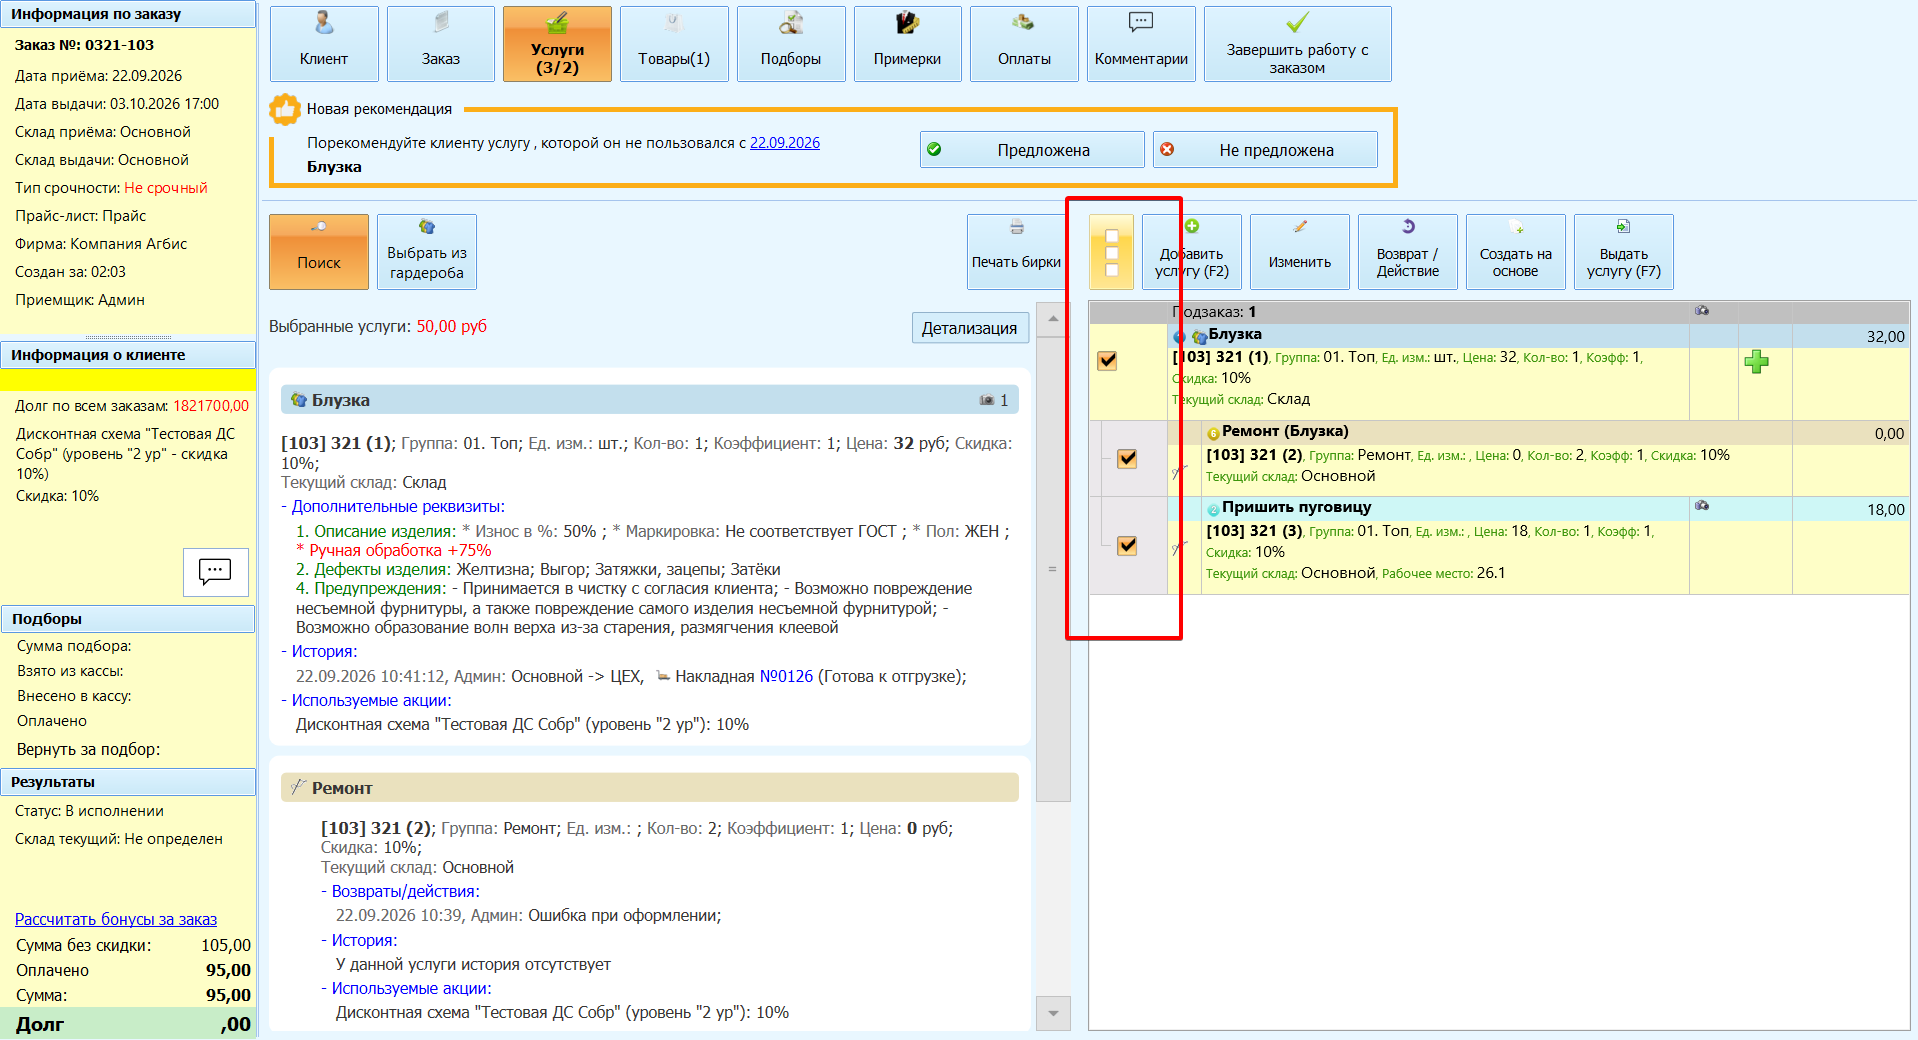Click the needle icon beside left Ремонт header
The image size is (1918, 1040).
click(x=298, y=787)
